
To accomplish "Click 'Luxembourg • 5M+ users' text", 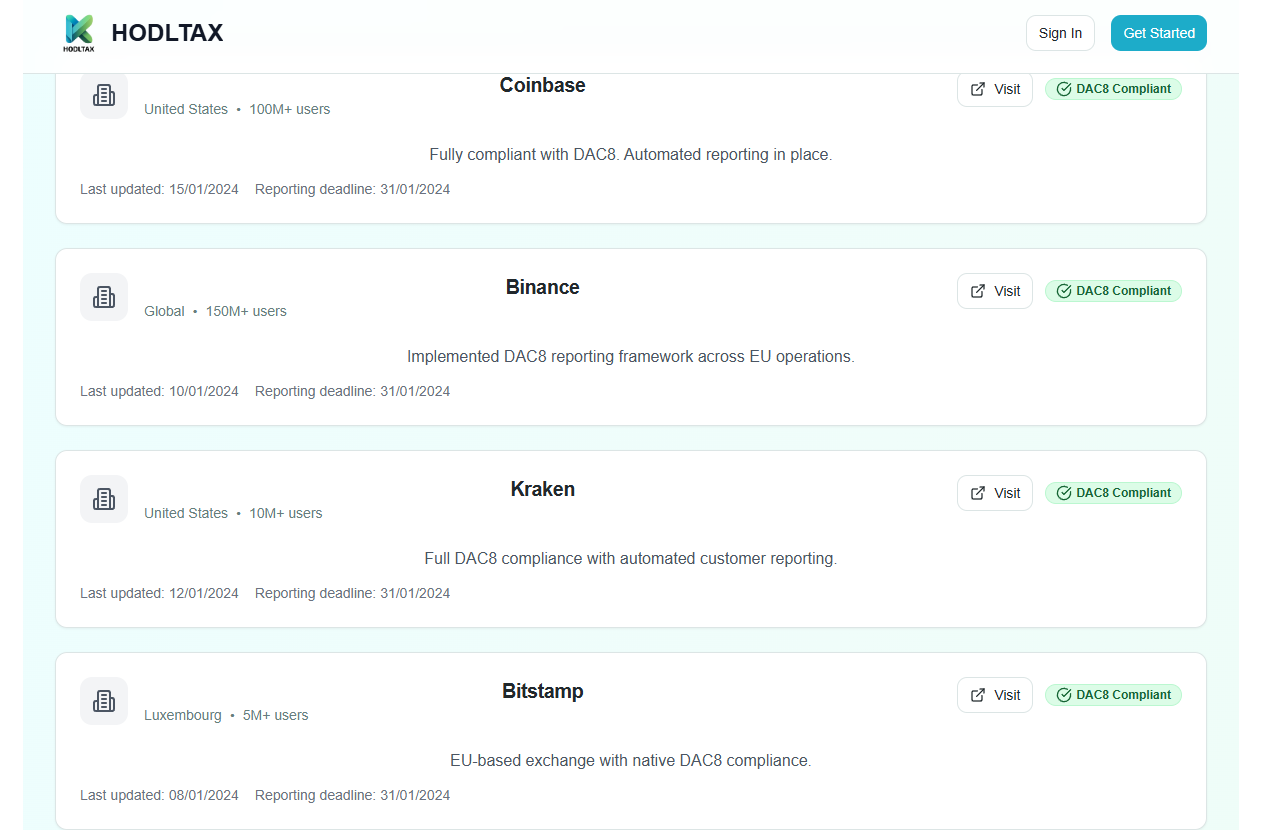I will [226, 715].
